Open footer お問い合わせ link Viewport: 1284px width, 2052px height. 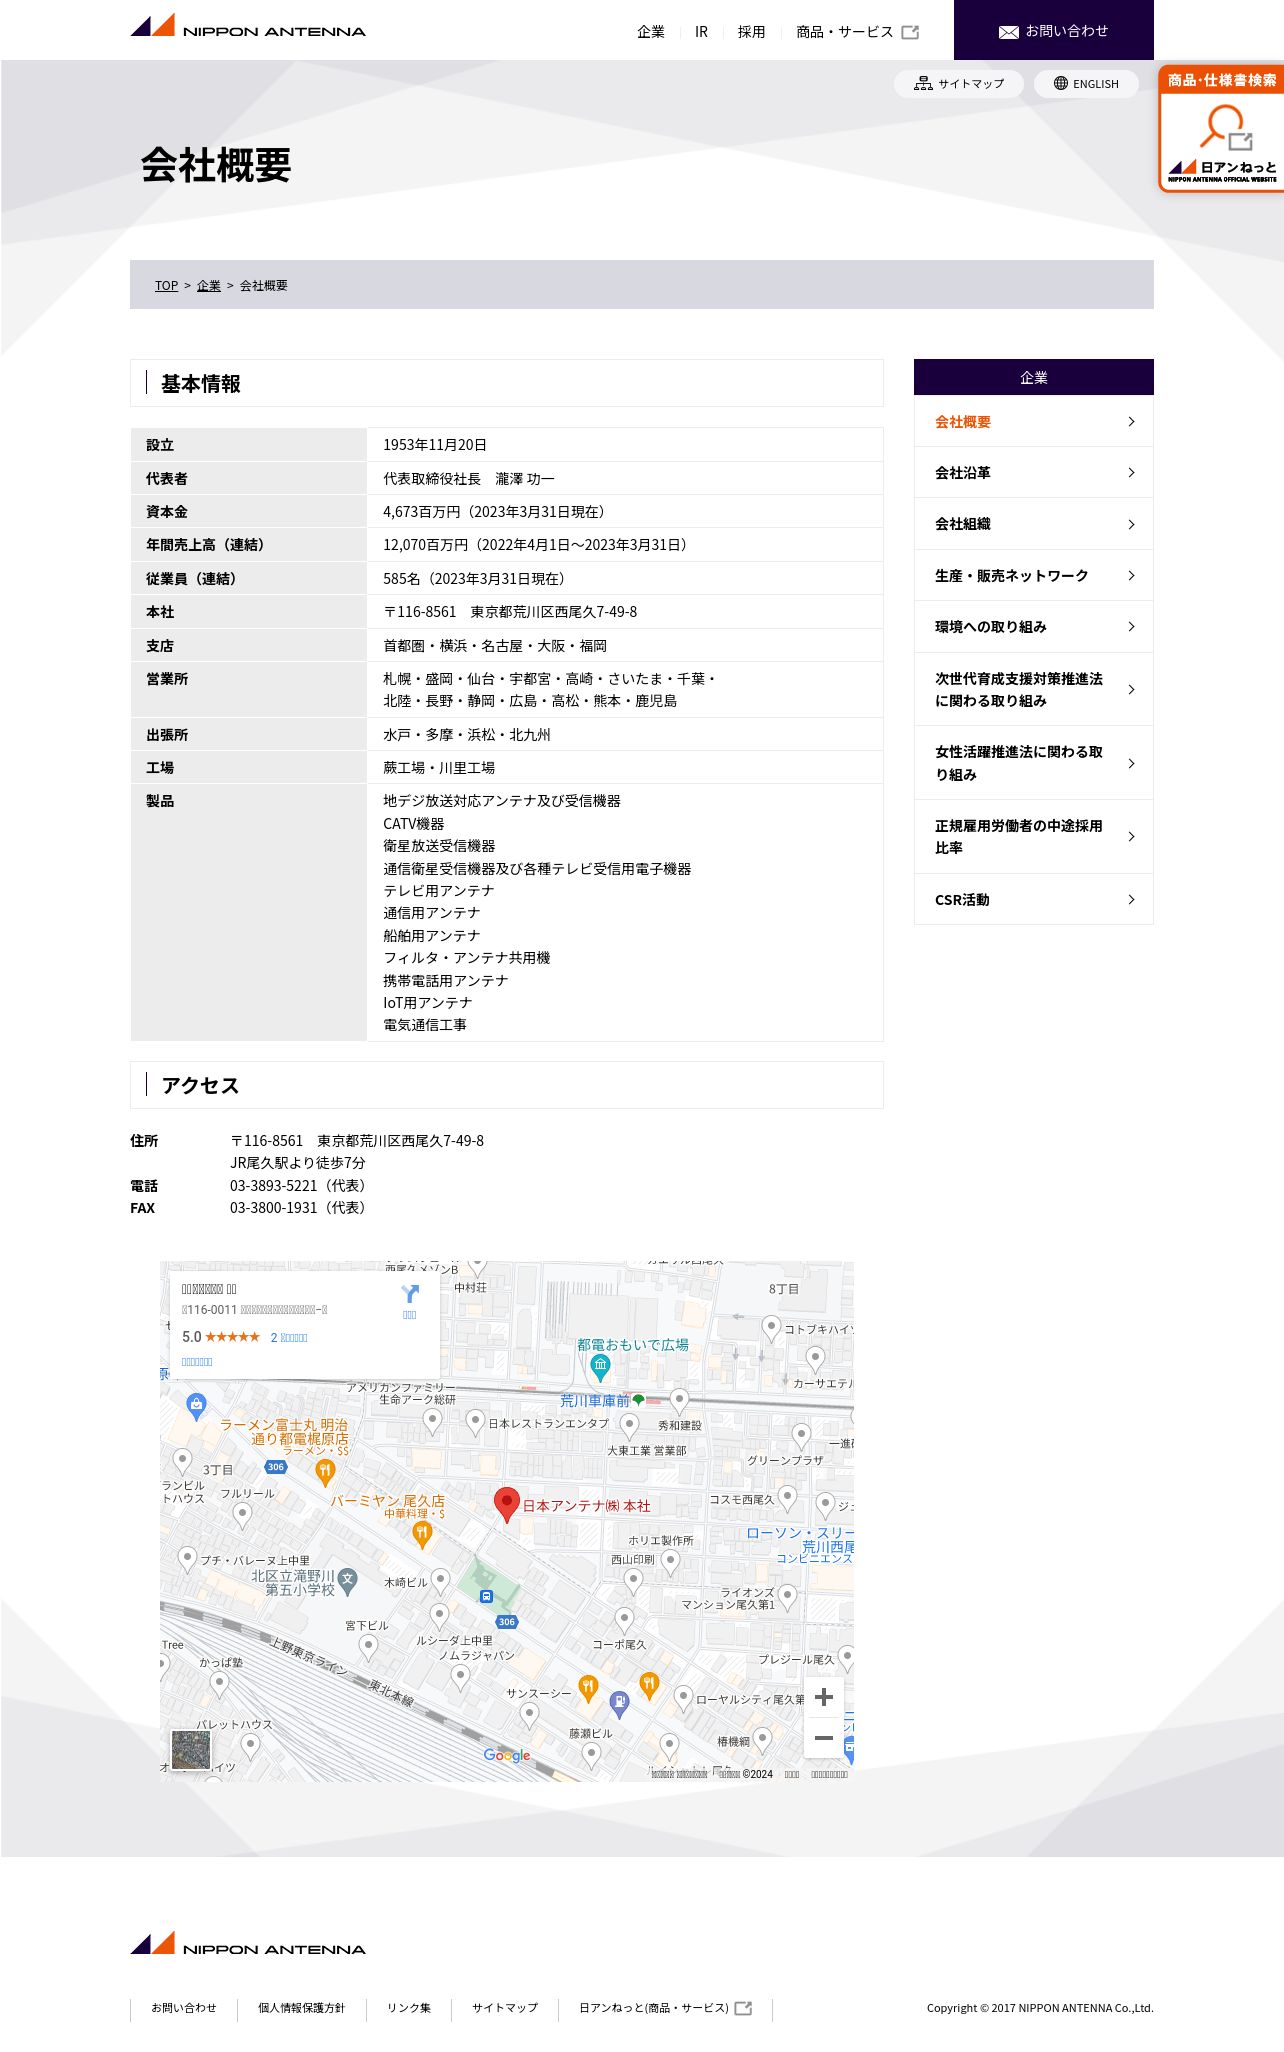[183, 2008]
